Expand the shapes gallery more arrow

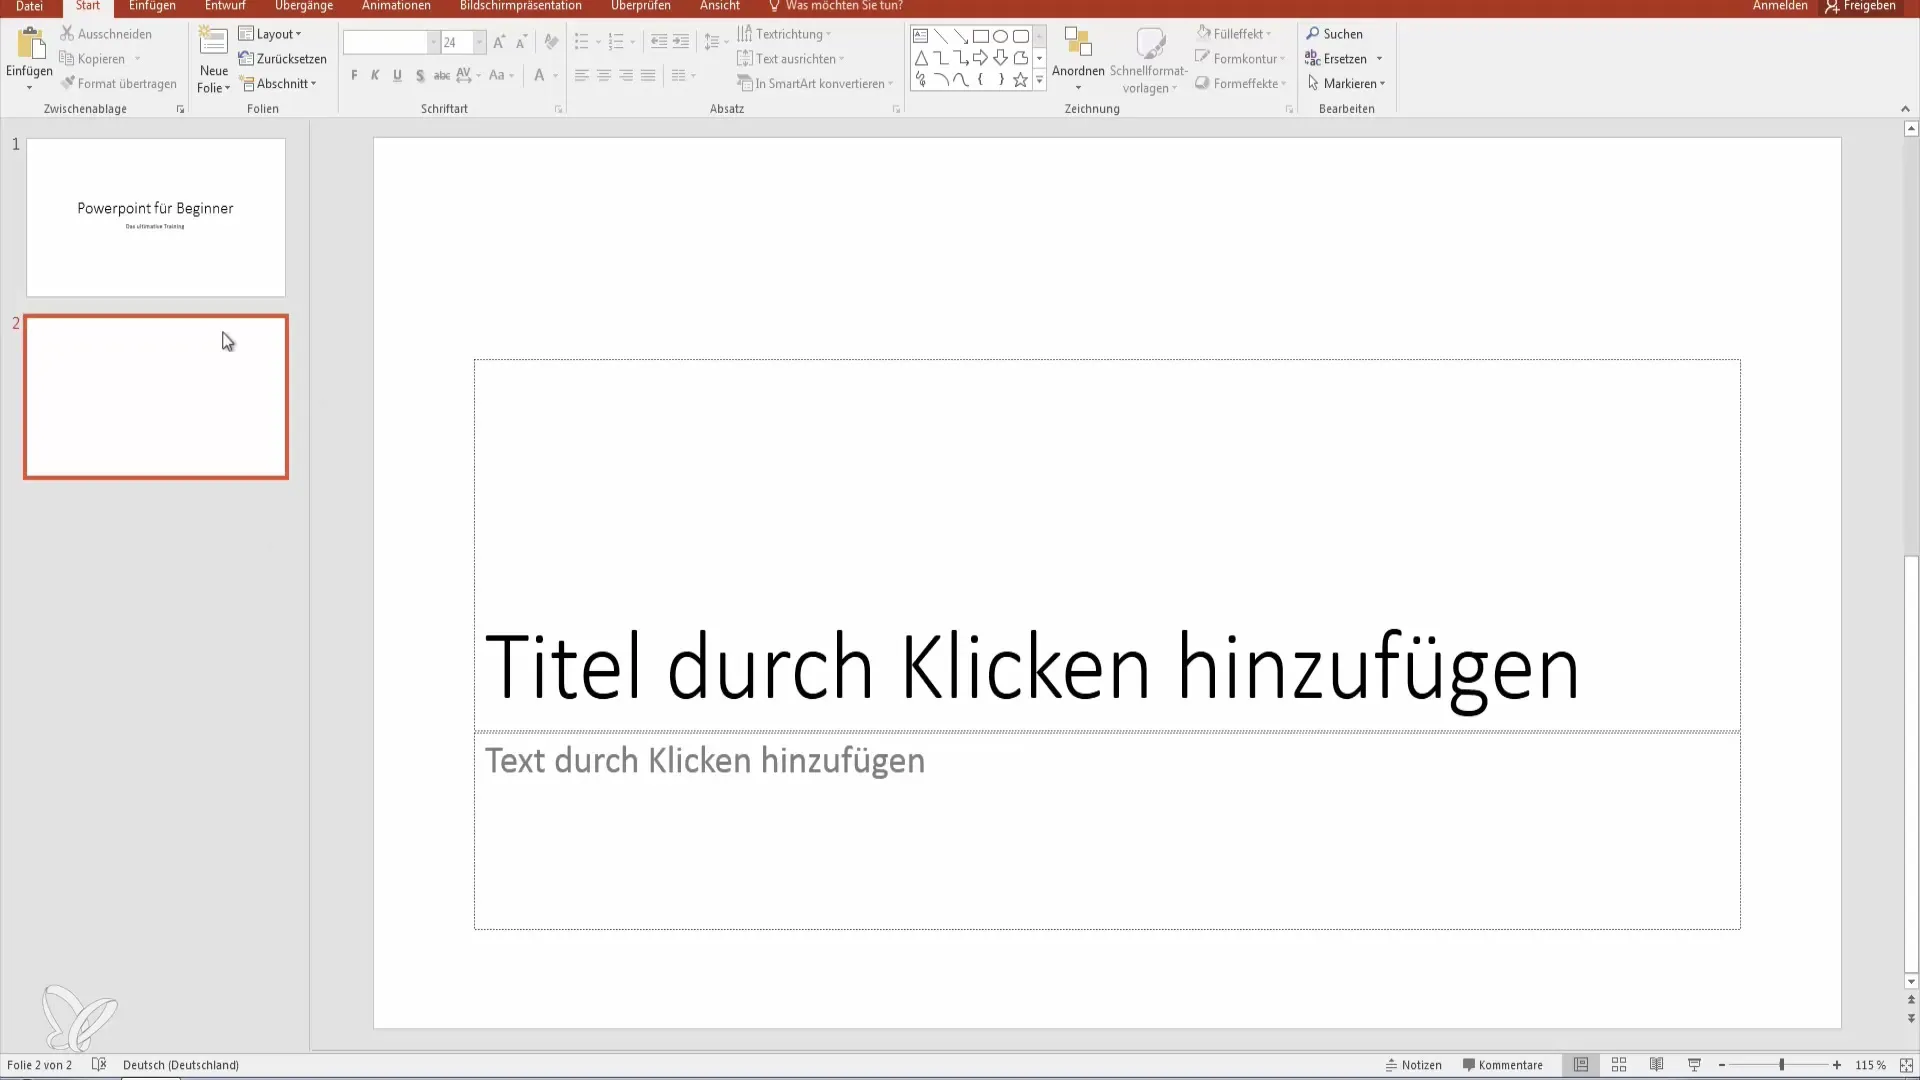click(x=1039, y=80)
